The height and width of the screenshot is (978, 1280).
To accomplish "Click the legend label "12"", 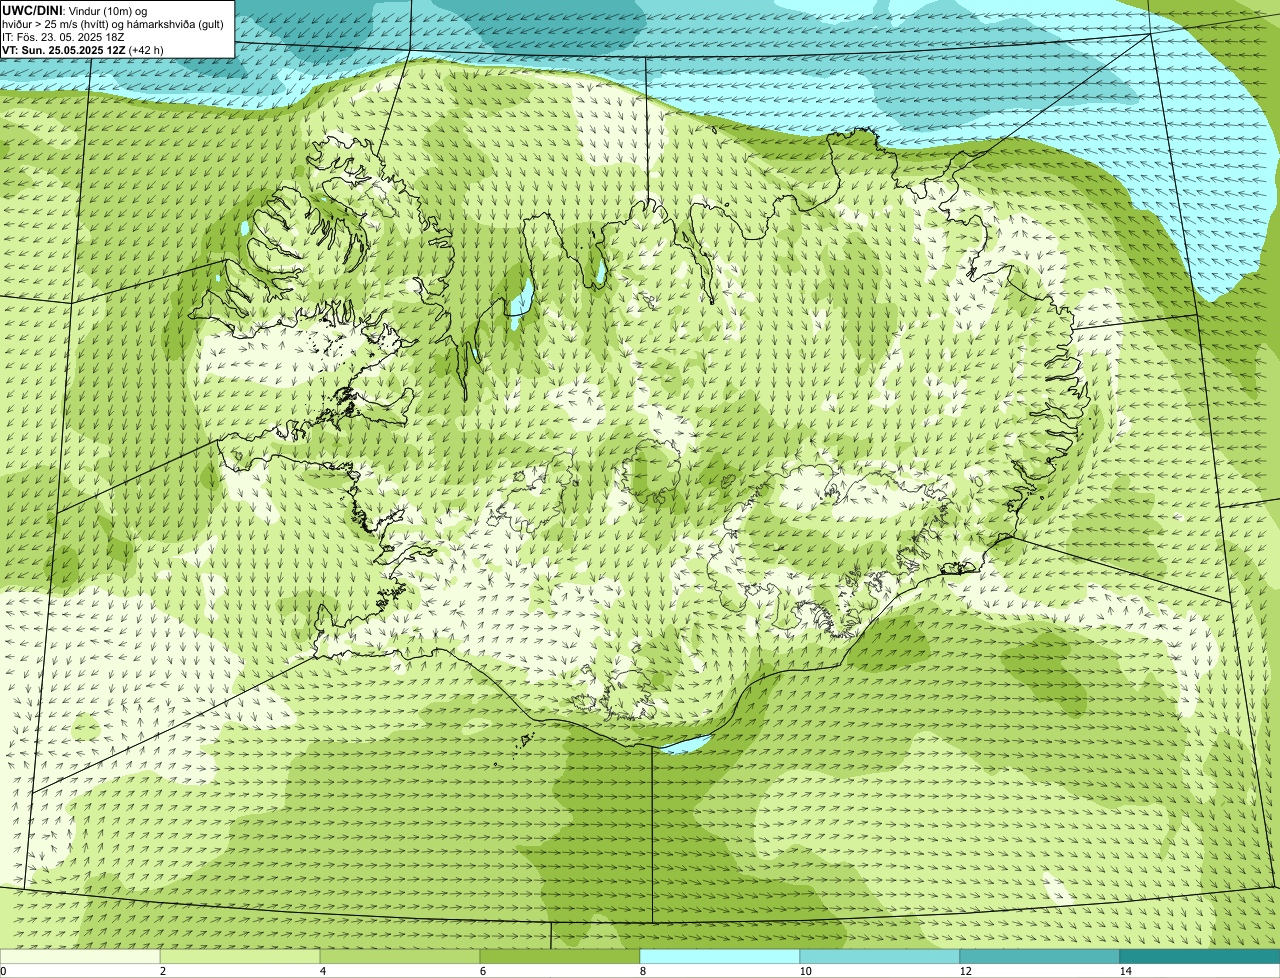I will point(965,971).
